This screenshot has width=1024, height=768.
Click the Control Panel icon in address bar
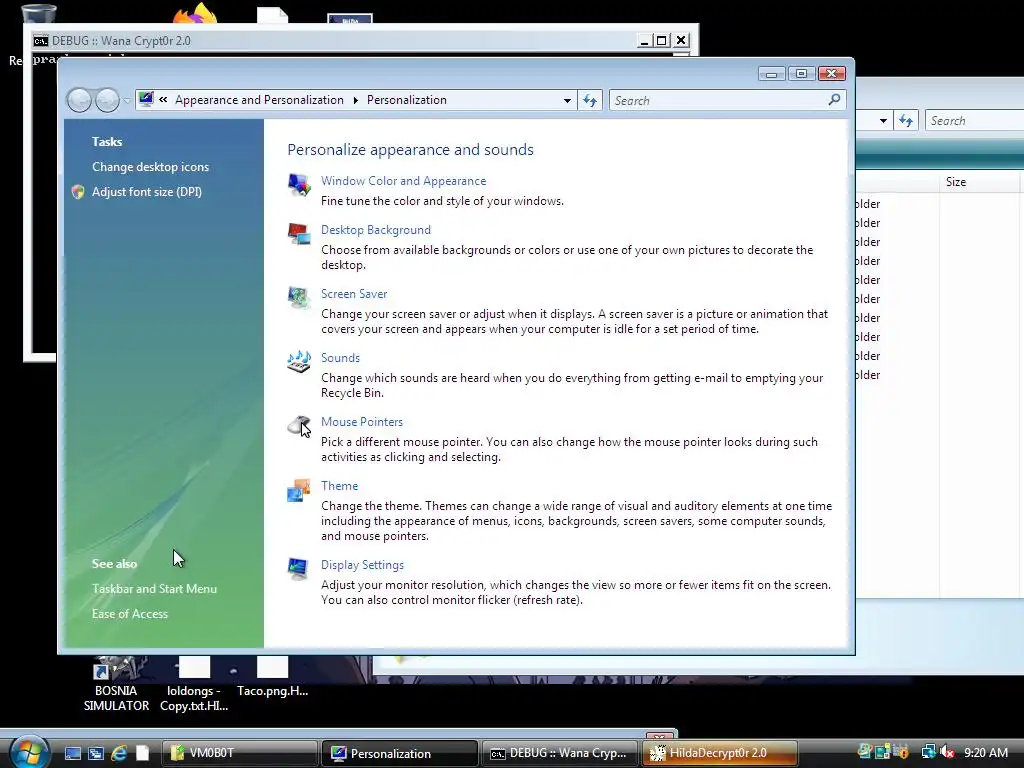146,99
